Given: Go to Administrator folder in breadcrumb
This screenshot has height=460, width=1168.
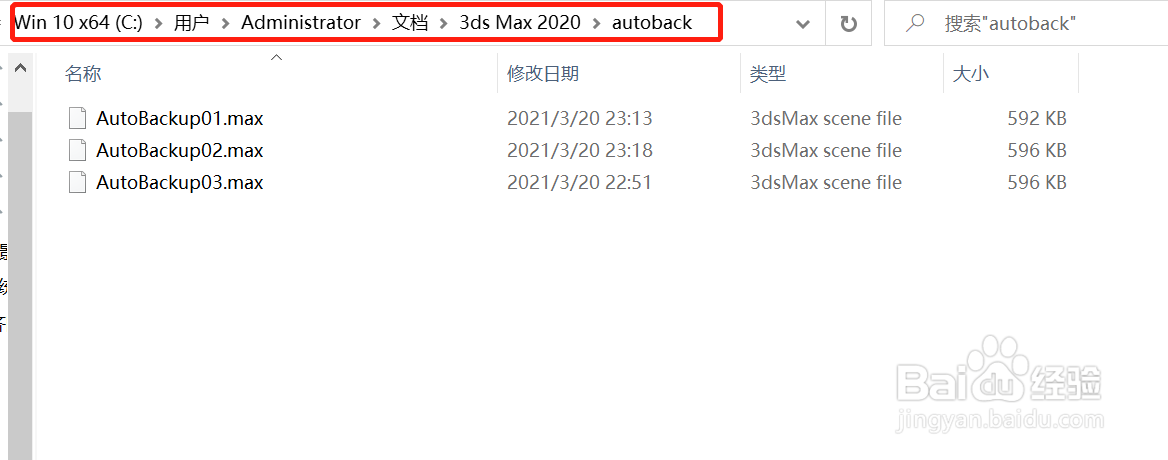Looking at the screenshot, I should click(301, 23).
